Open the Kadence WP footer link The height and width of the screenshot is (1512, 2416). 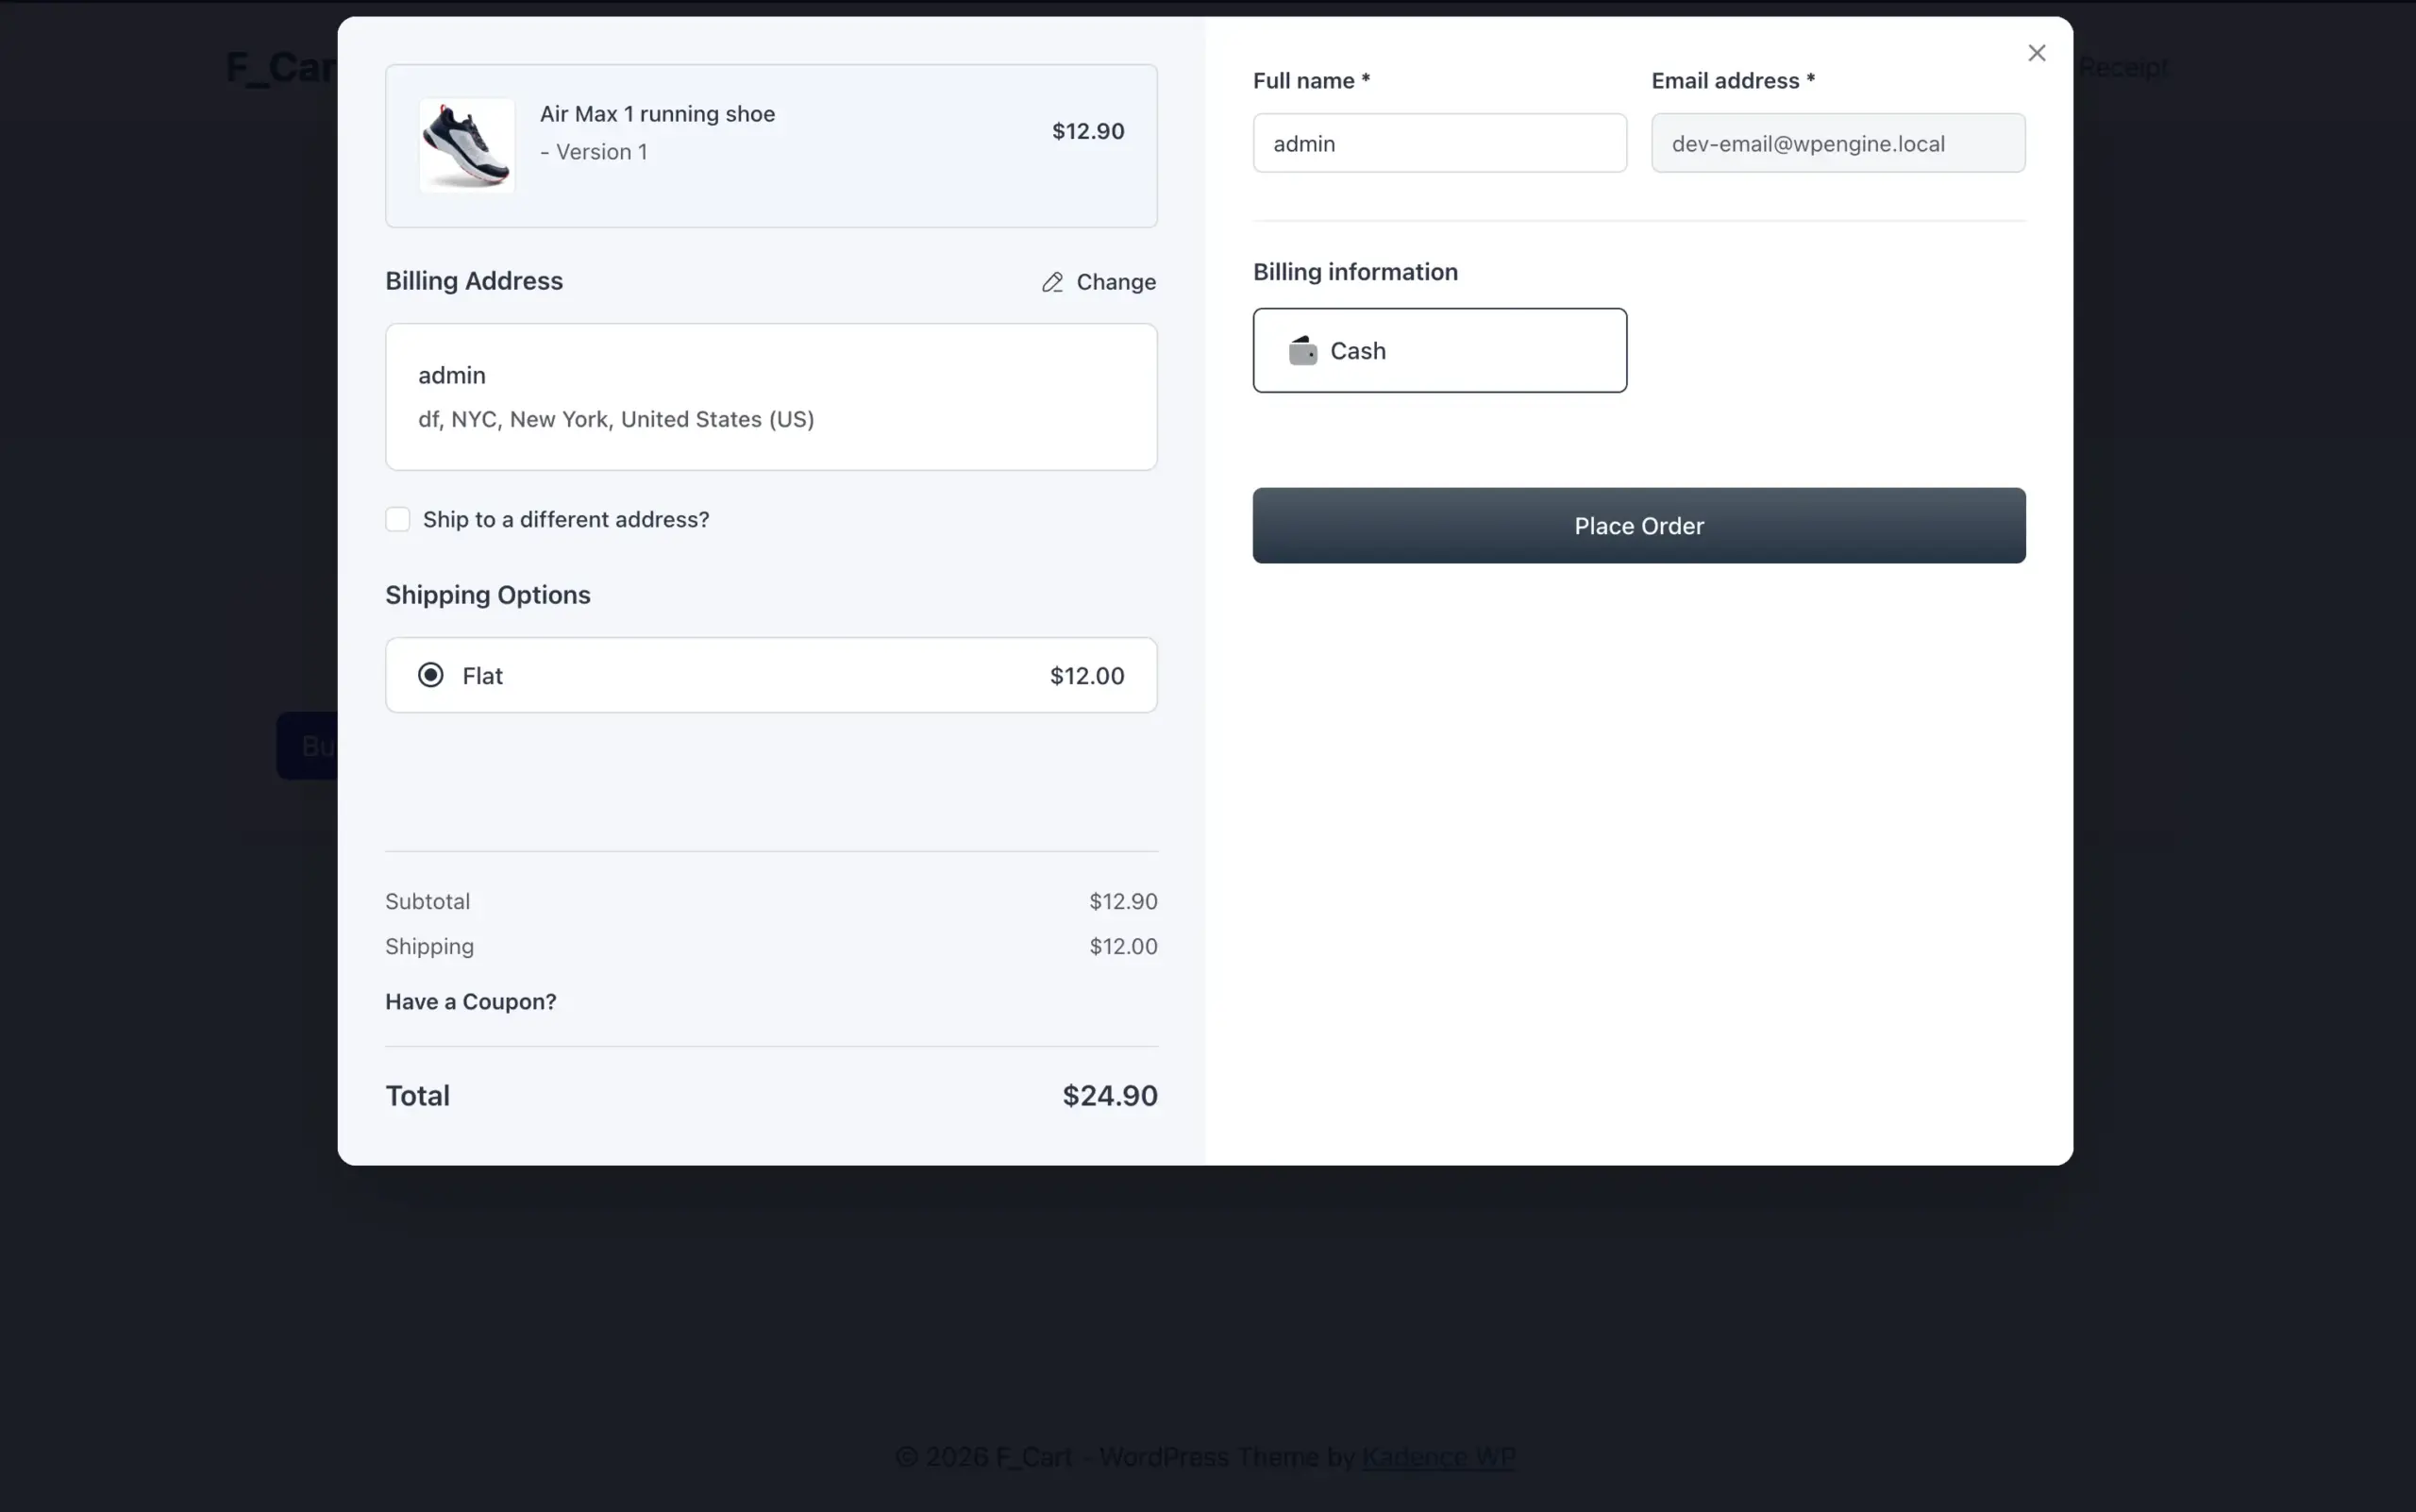[x=1438, y=1457]
